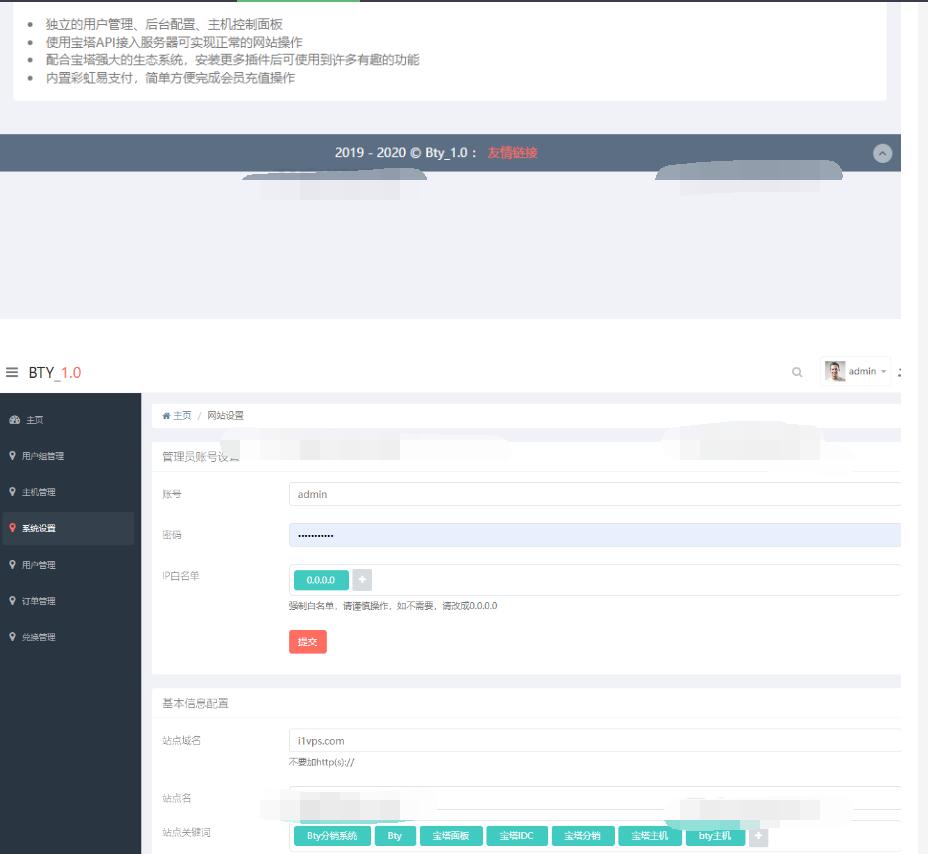Click the home icon in the breadcrumb
Screen dimensions: 928x854
tap(165, 416)
